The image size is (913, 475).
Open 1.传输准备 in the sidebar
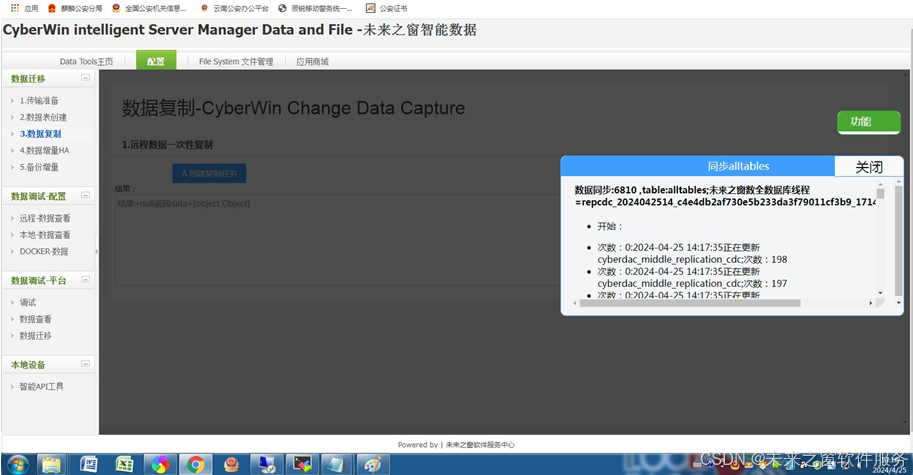[39, 100]
